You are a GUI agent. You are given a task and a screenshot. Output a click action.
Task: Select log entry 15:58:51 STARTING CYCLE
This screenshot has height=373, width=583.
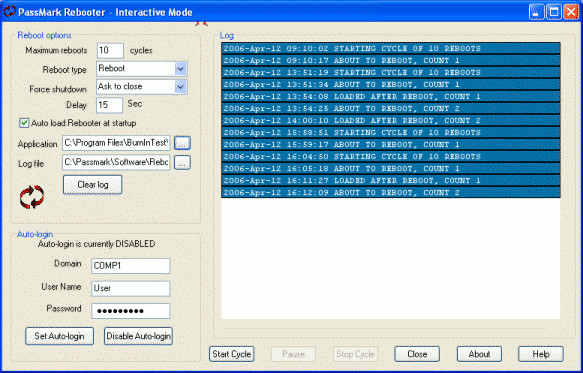[391, 132]
